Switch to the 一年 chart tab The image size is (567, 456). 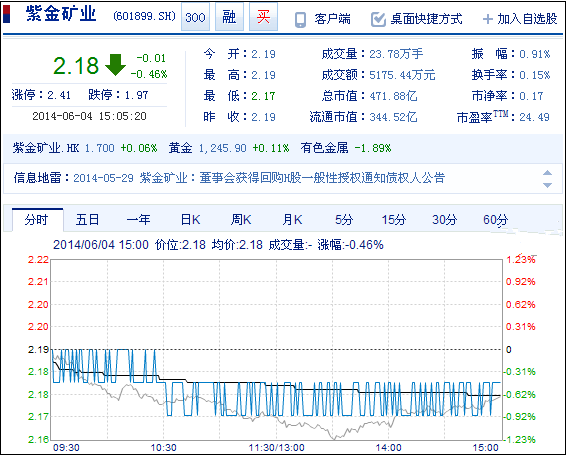[138, 220]
